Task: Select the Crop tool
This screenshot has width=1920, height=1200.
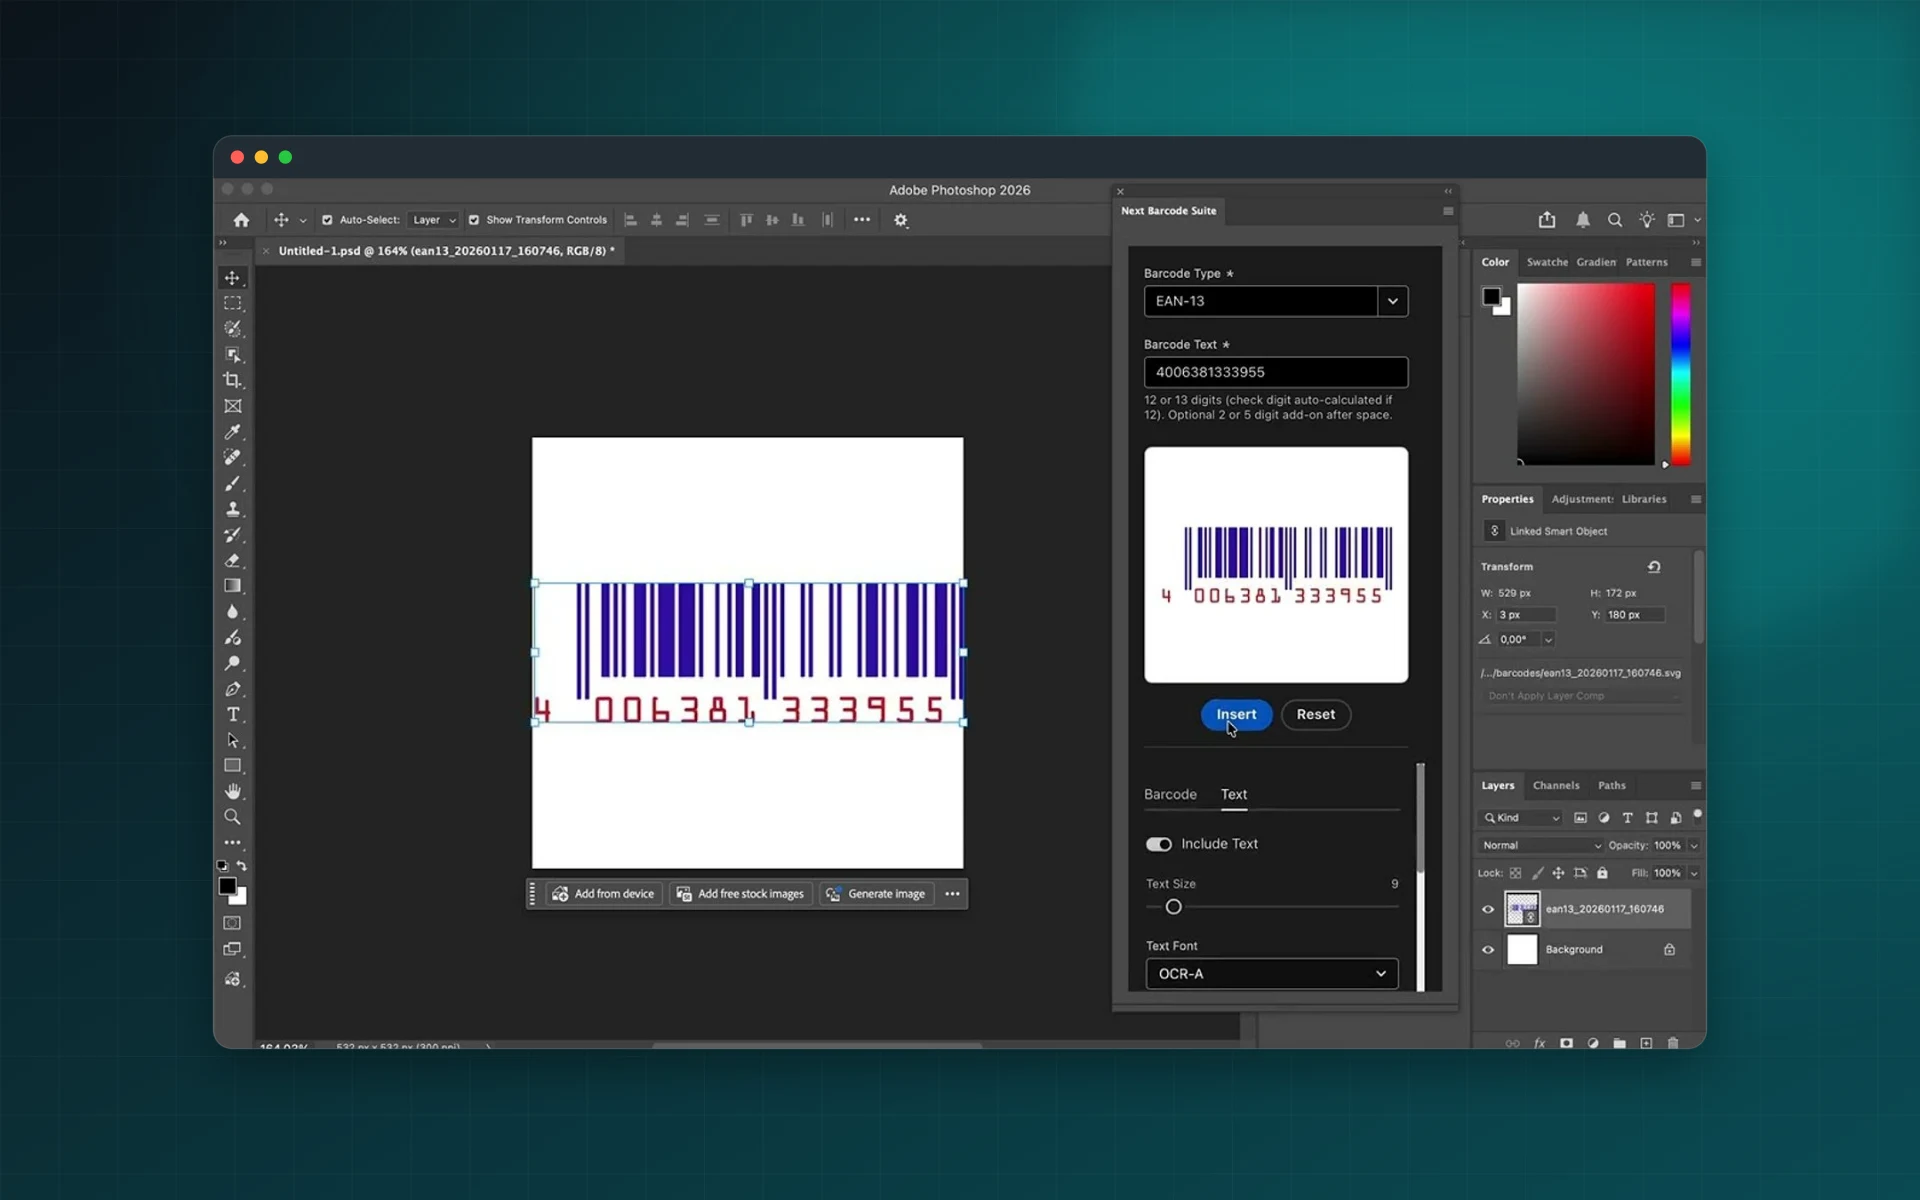Action: pyautogui.click(x=232, y=380)
